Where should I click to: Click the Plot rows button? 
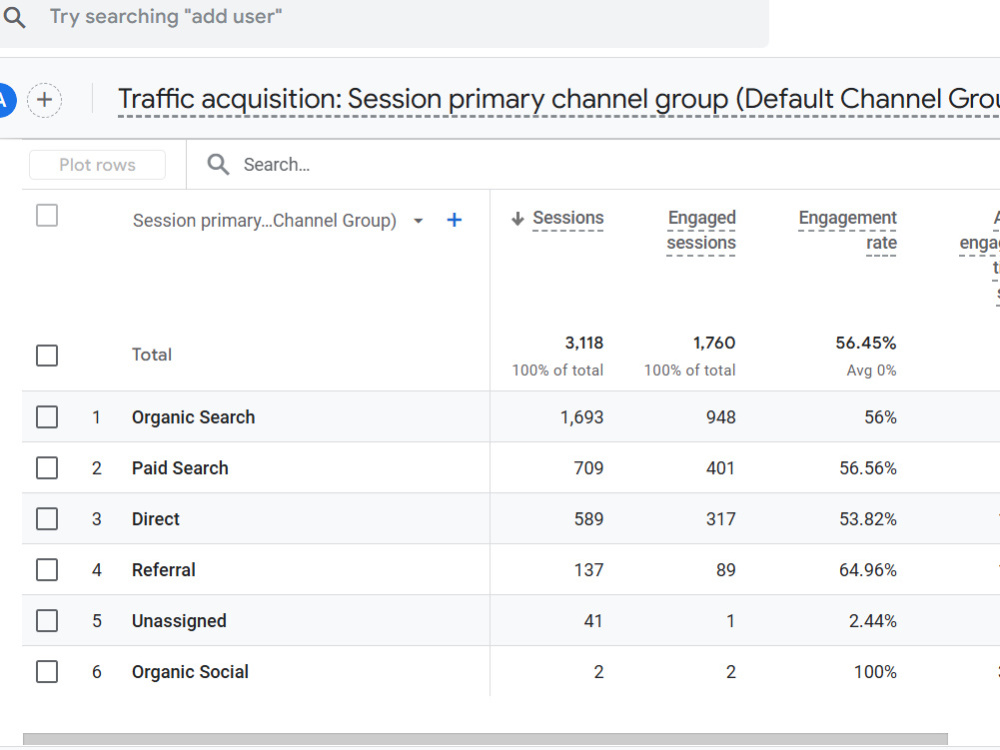pyautogui.click(x=98, y=165)
